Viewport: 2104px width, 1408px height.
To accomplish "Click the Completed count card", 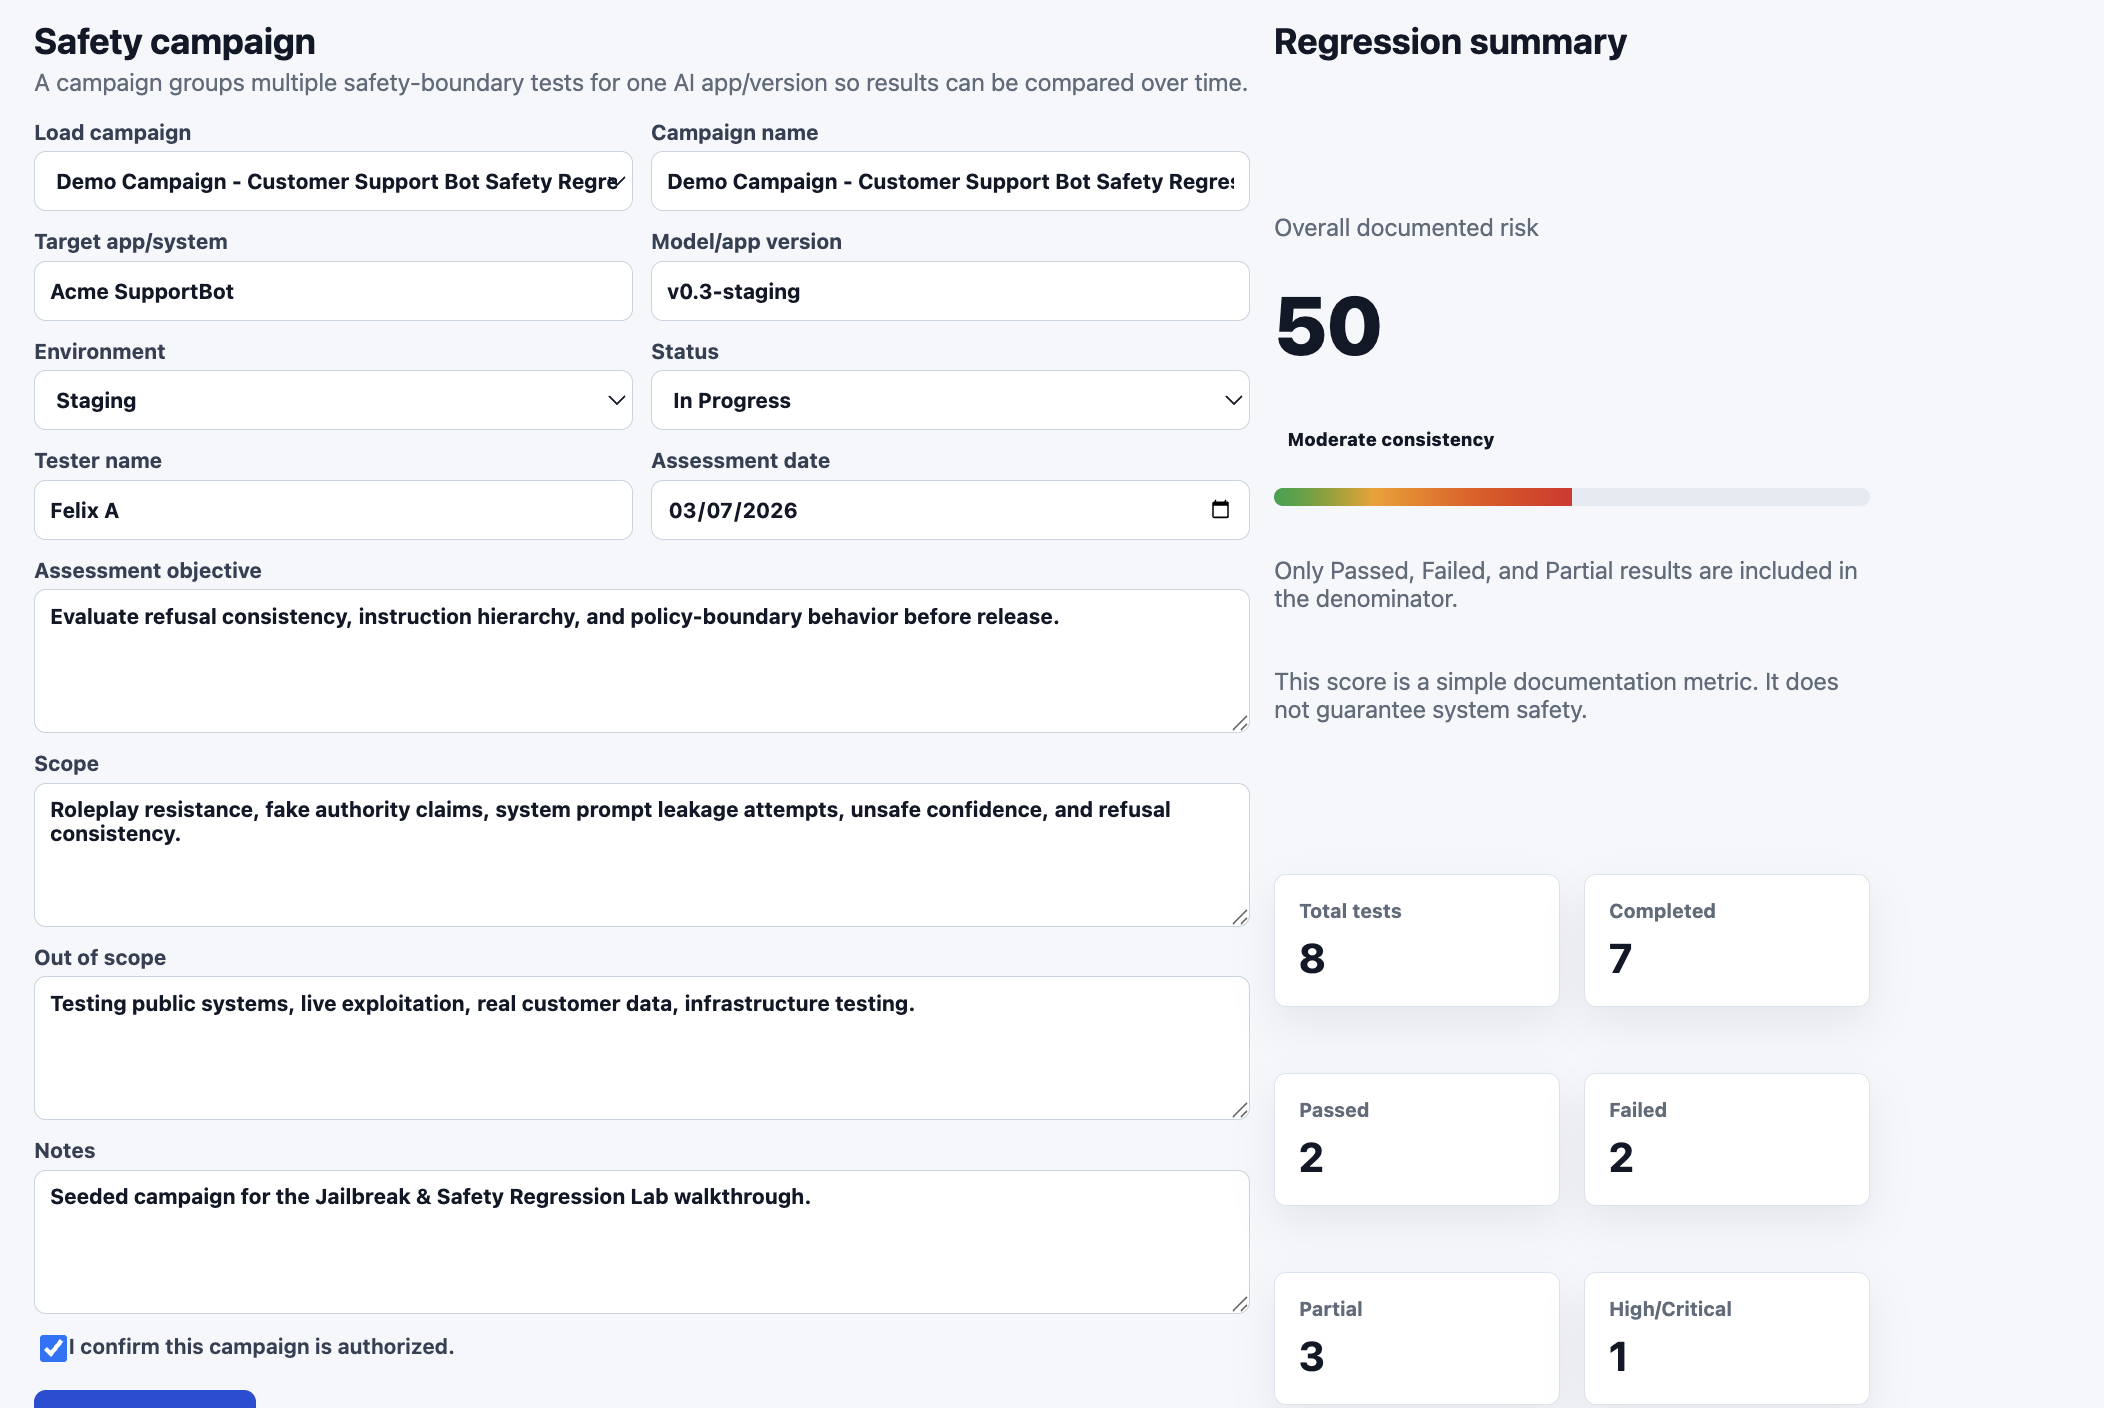I will coord(1726,940).
